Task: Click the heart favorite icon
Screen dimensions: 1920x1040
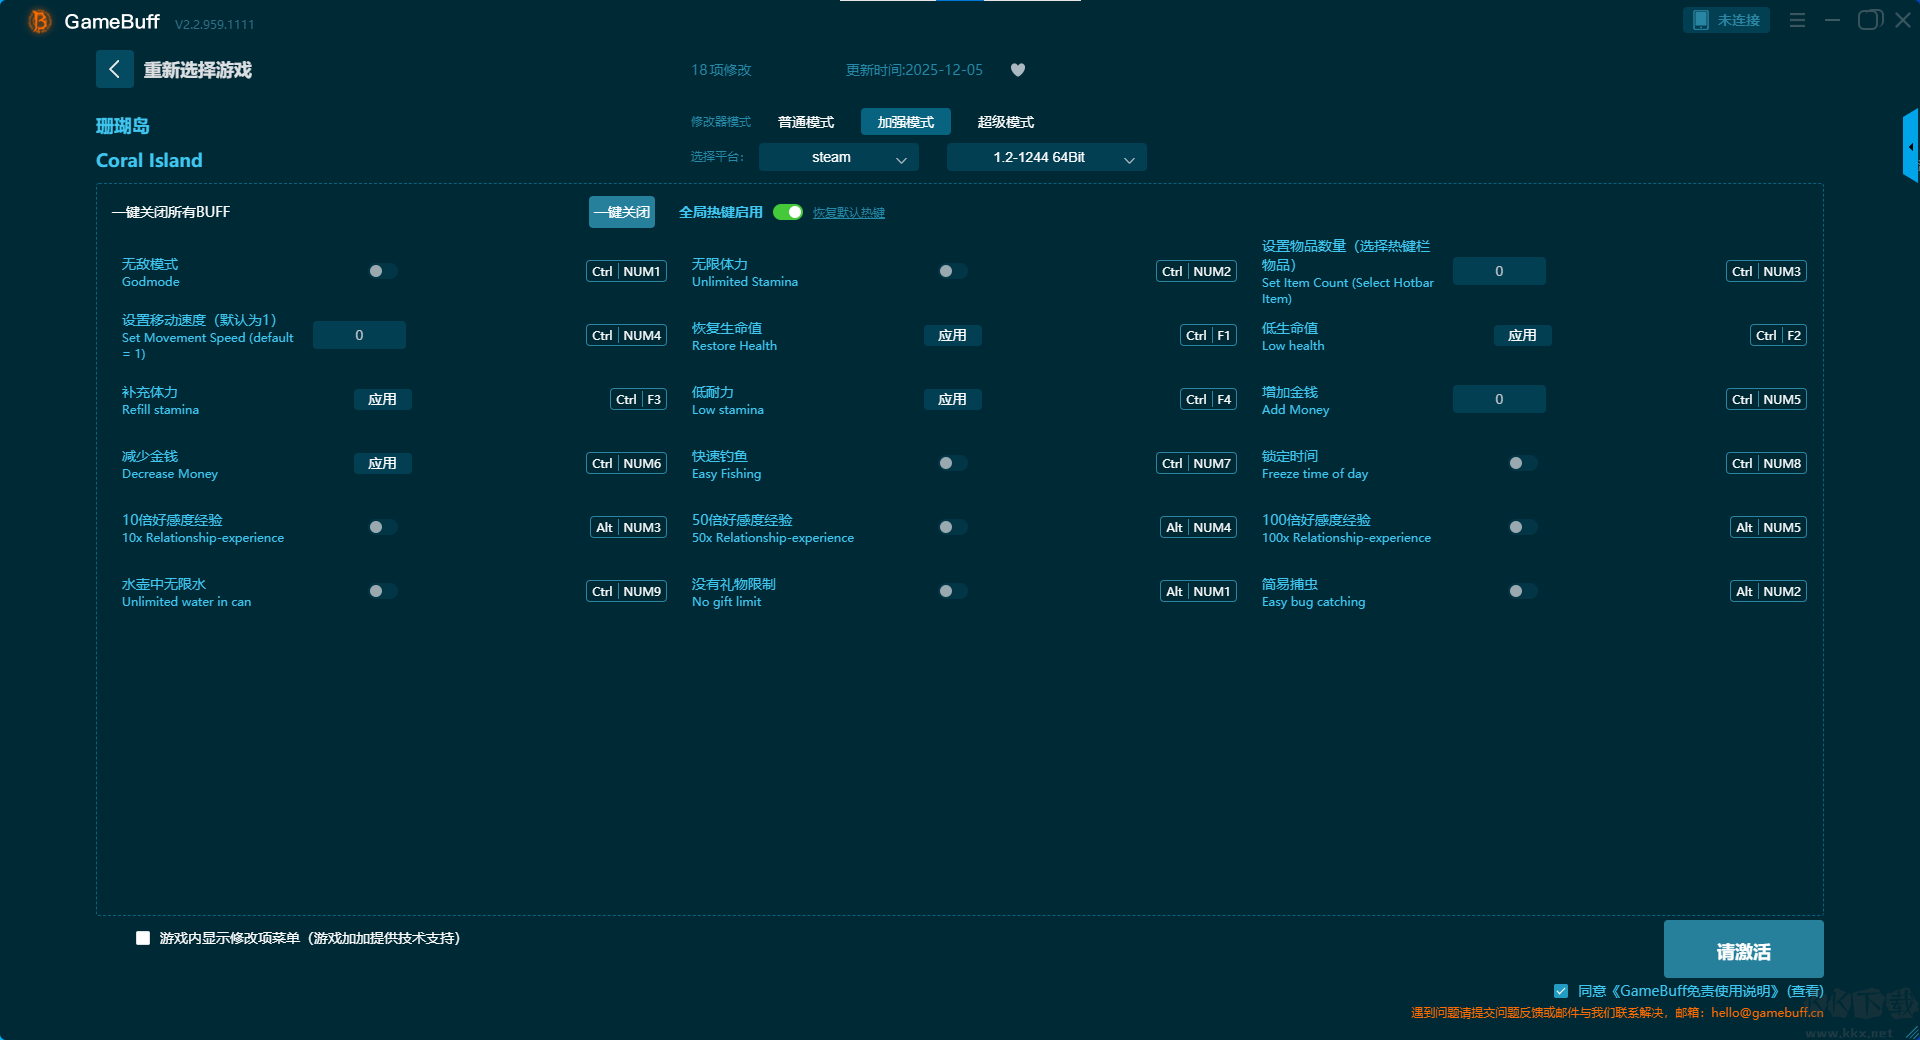Action: 1018,70
